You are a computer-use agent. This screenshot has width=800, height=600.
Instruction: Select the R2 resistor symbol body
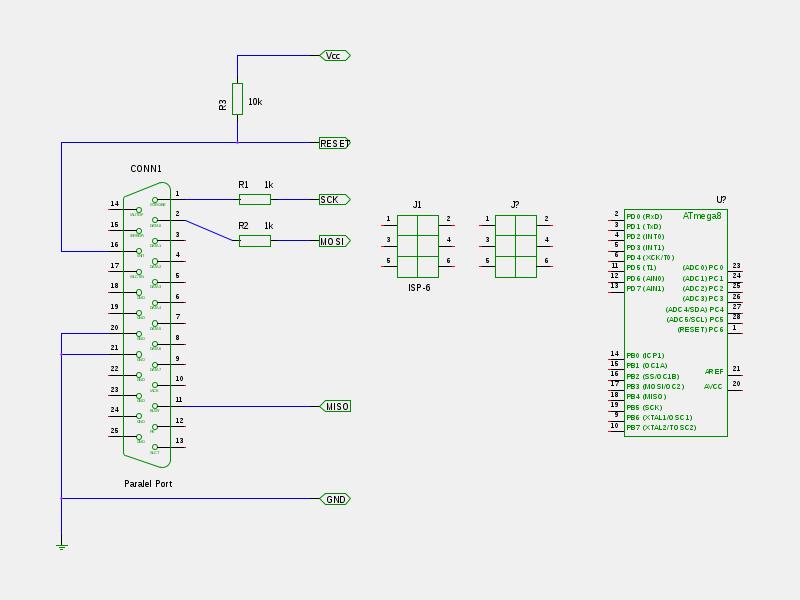tap(255, 241)
